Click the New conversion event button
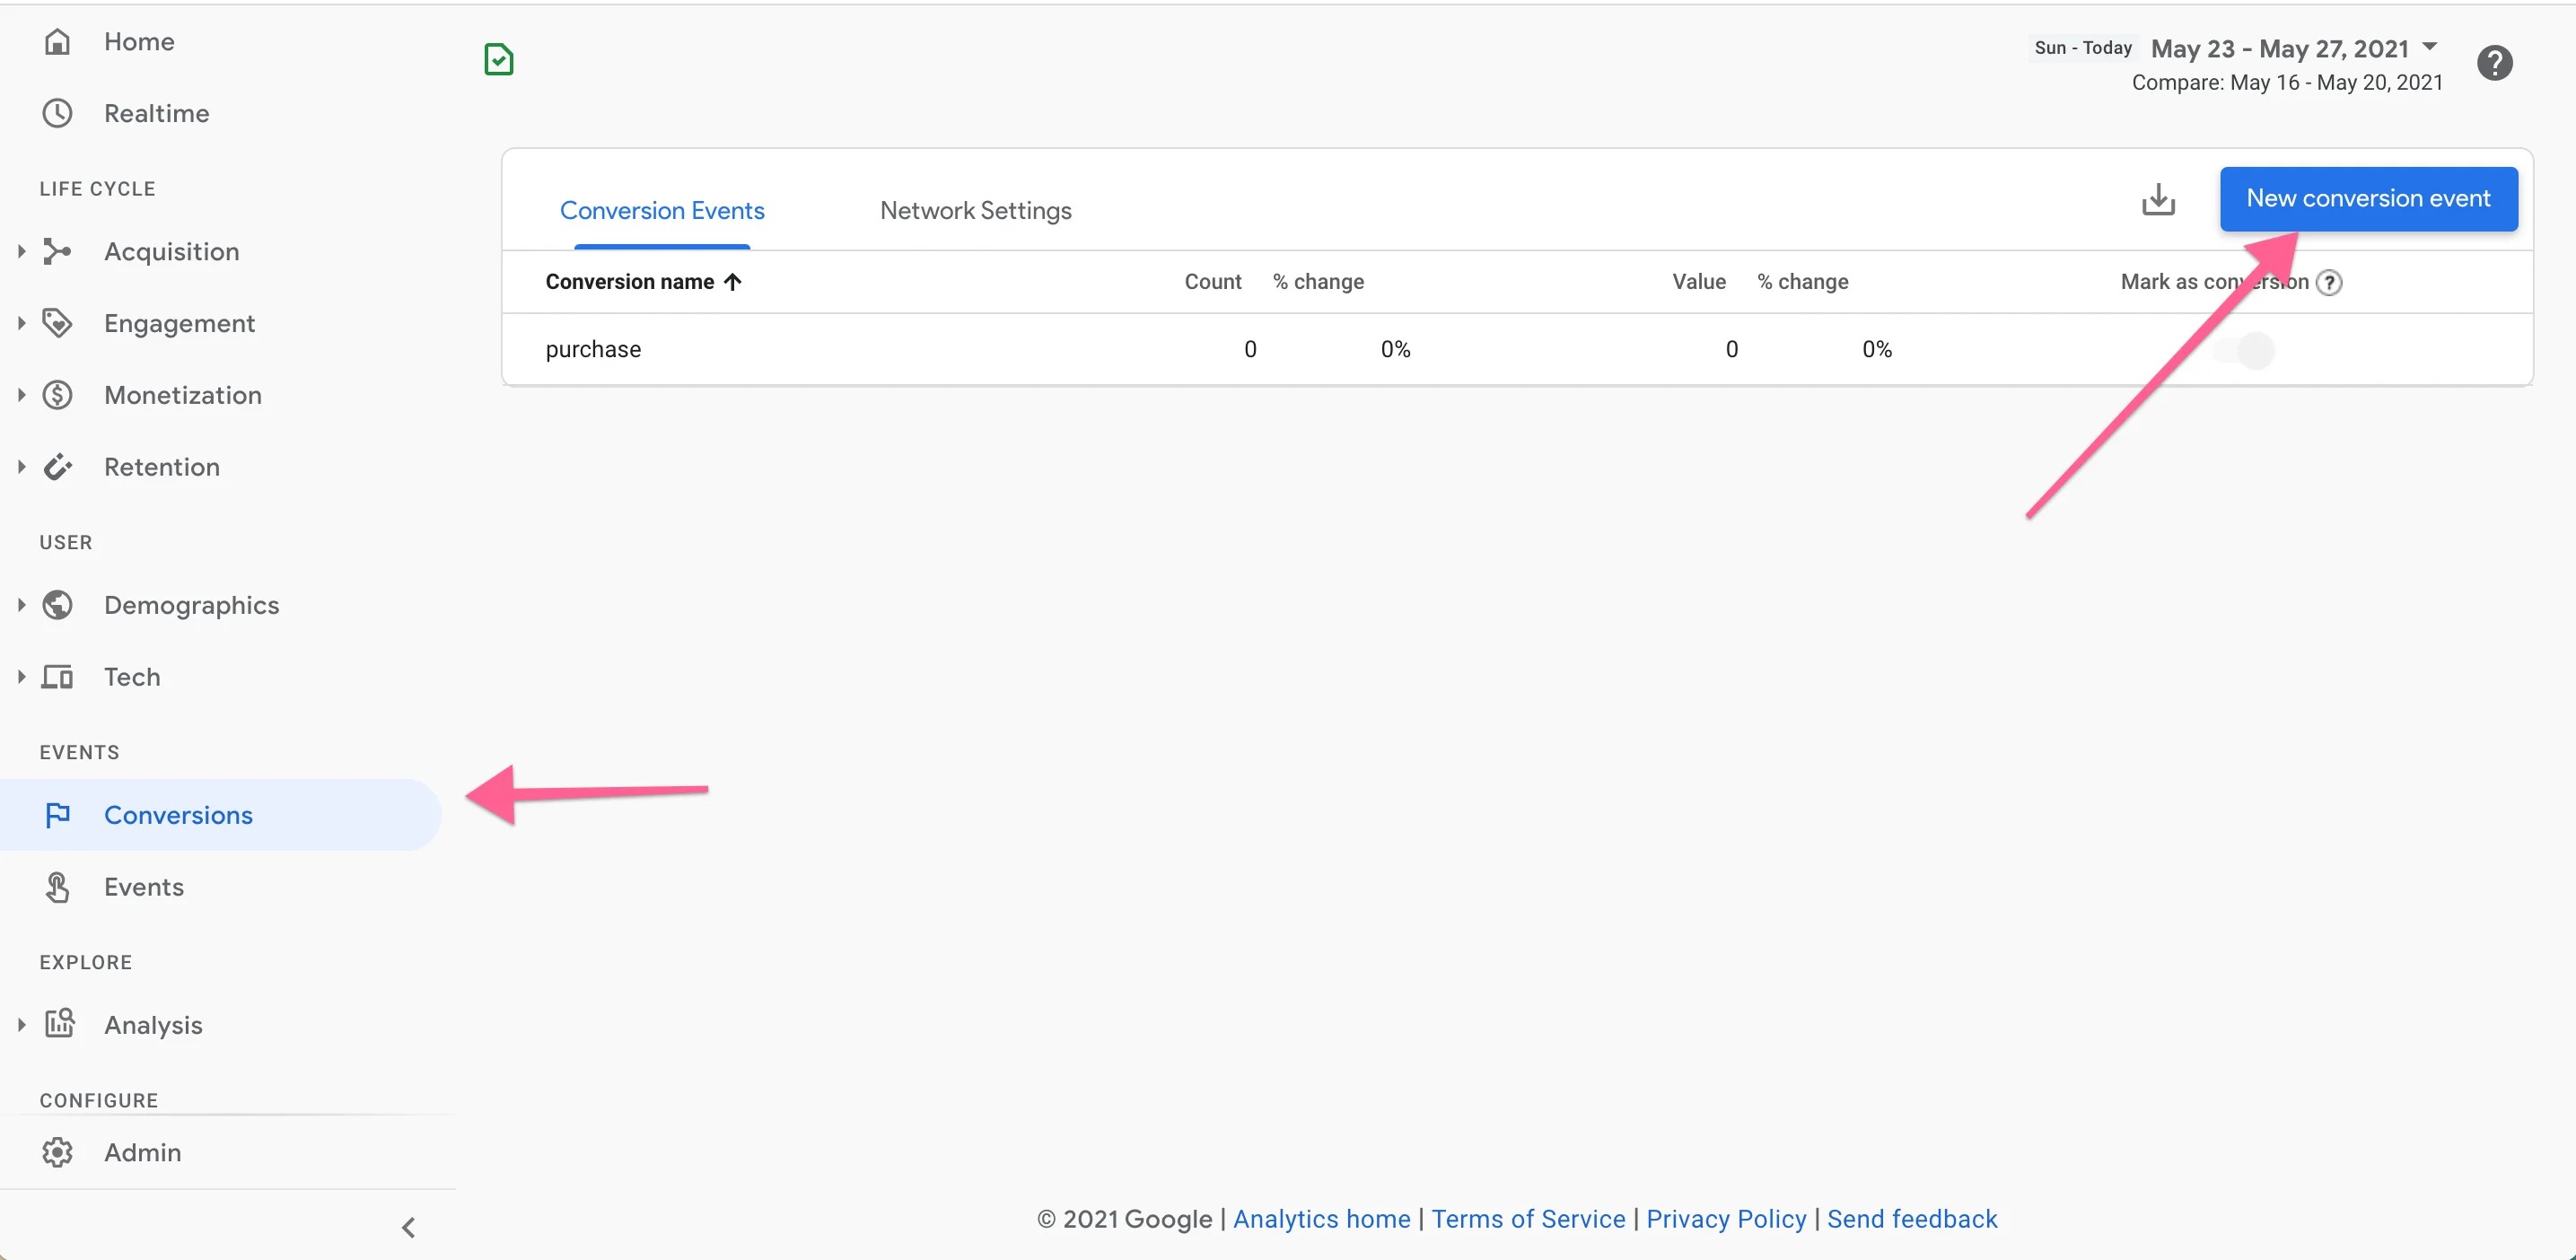Image resolution: width=2576 pixels, height=1260 pixels. (x=2368, y=198)
